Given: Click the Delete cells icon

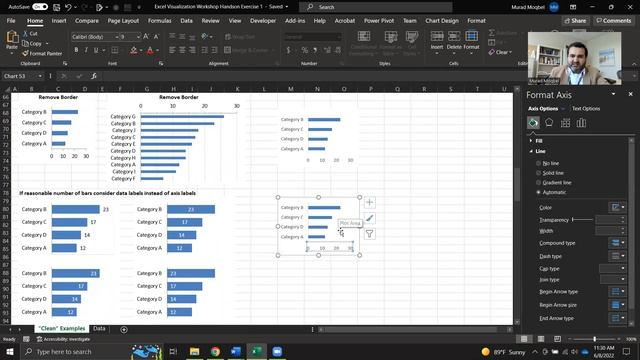Looking at the screenshot, I should [x=454, y=37].
